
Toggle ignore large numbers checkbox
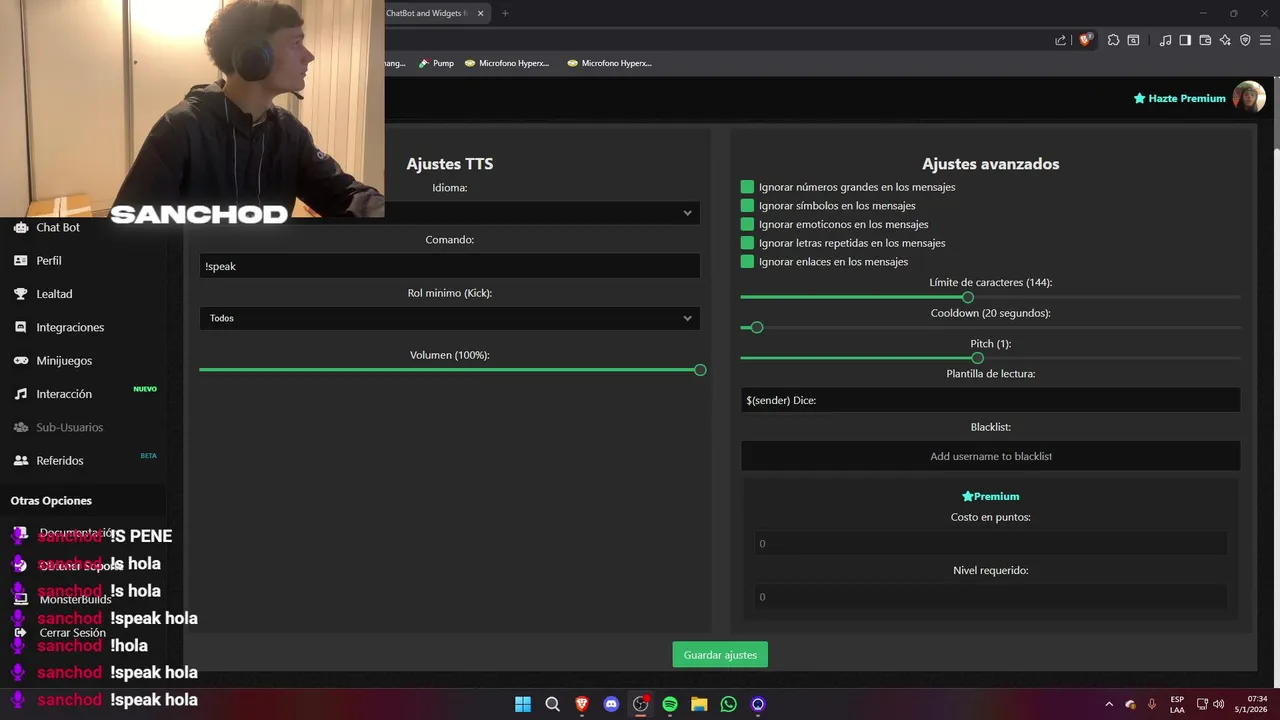[747, 187]
